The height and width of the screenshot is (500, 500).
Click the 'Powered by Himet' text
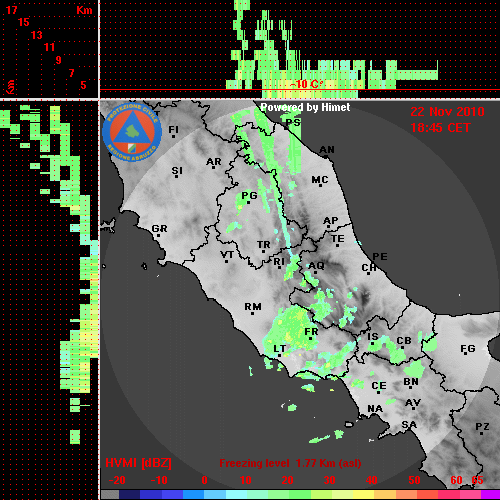click(x=305, y=107)
